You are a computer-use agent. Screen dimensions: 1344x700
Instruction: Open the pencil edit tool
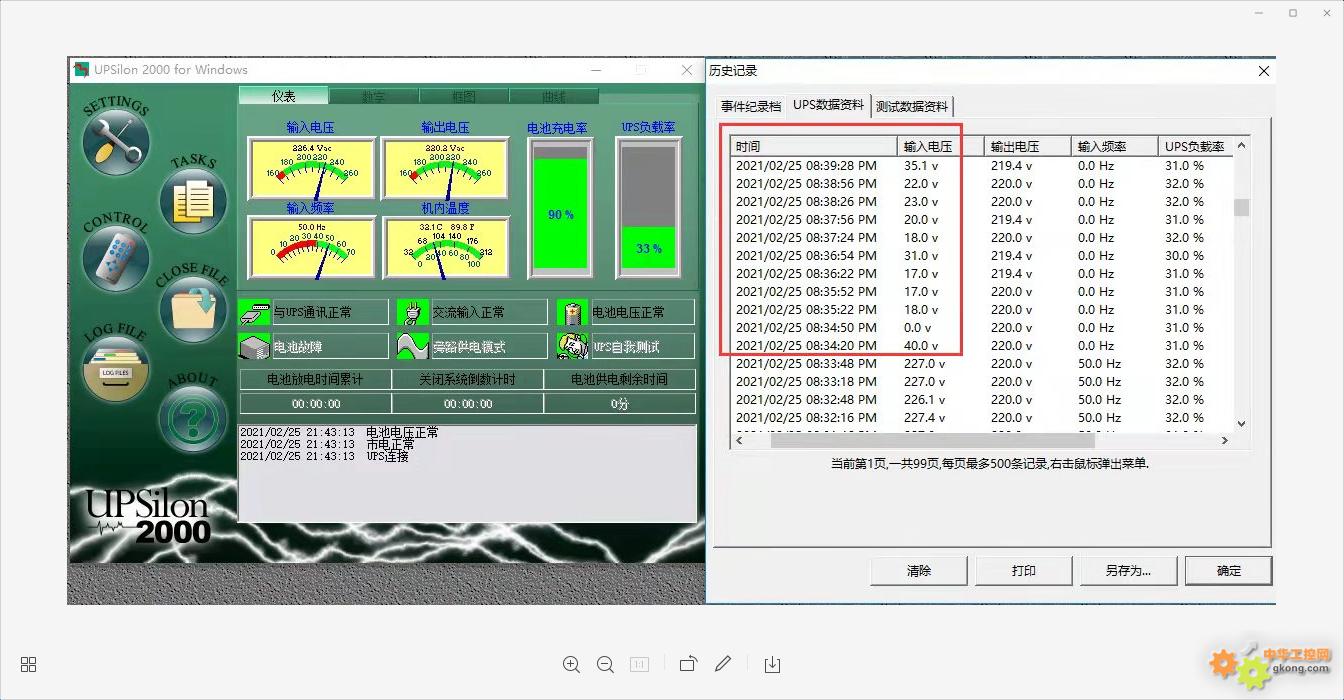723,664
